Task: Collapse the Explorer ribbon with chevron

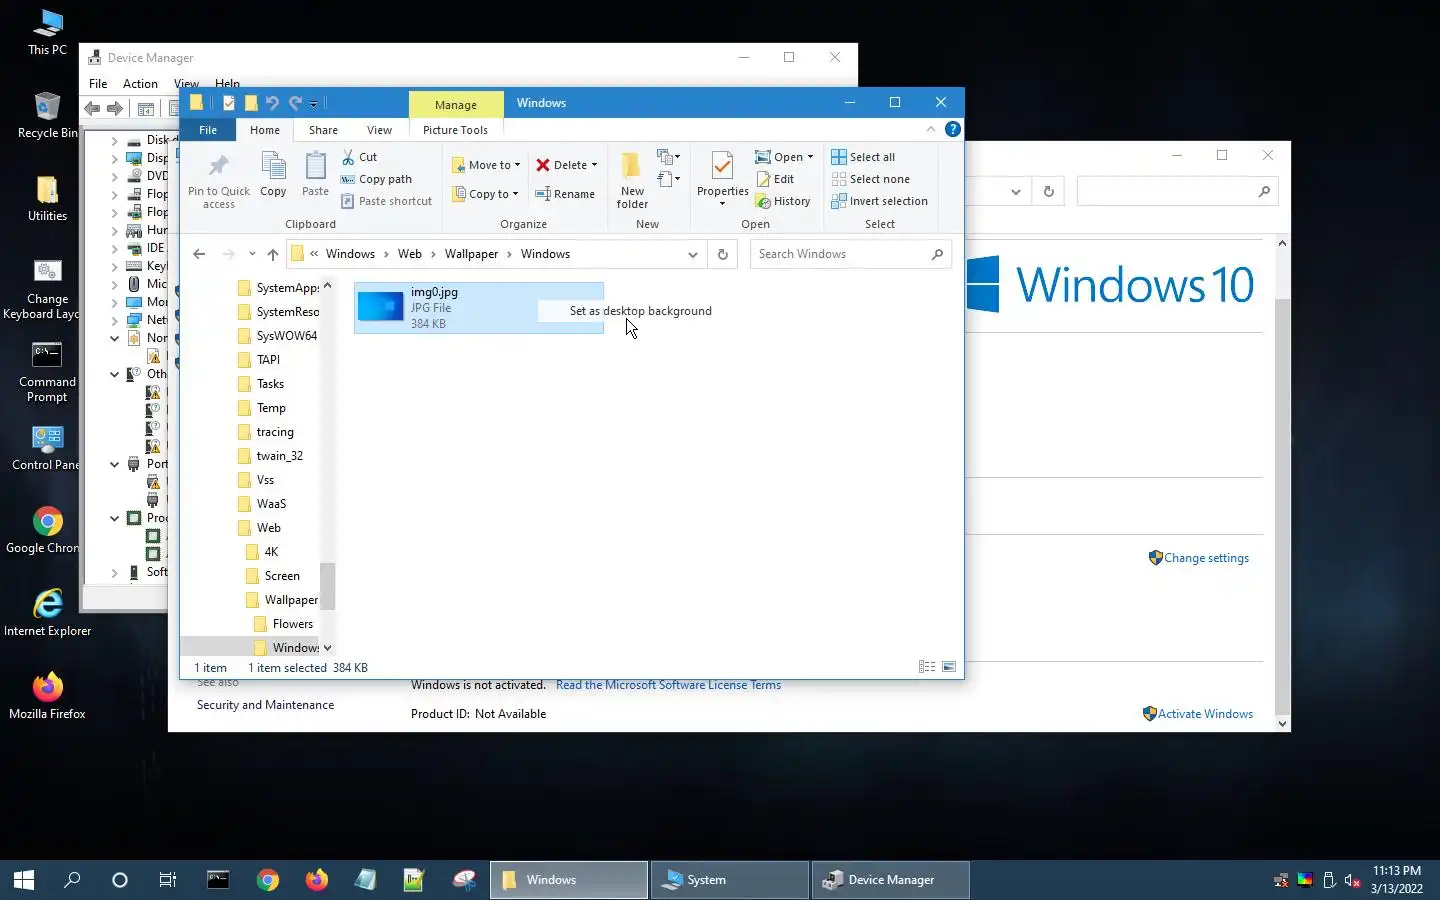Action: click(x=931, y=129)
